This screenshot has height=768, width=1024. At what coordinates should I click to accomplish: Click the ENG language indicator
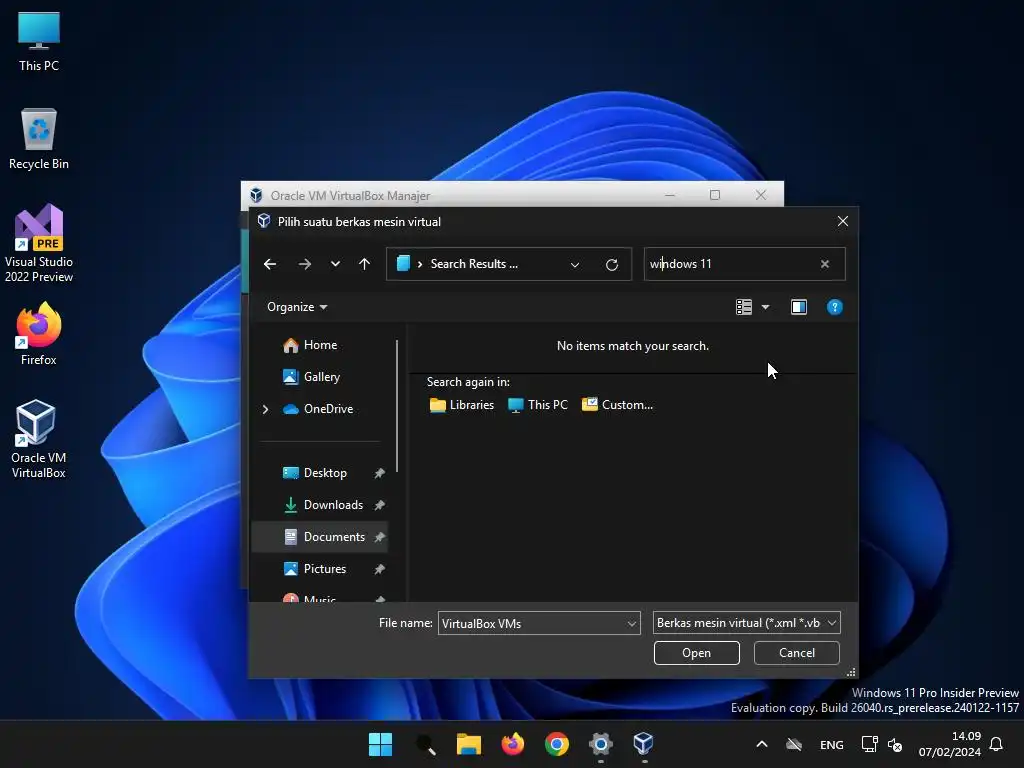coord(831,744)
